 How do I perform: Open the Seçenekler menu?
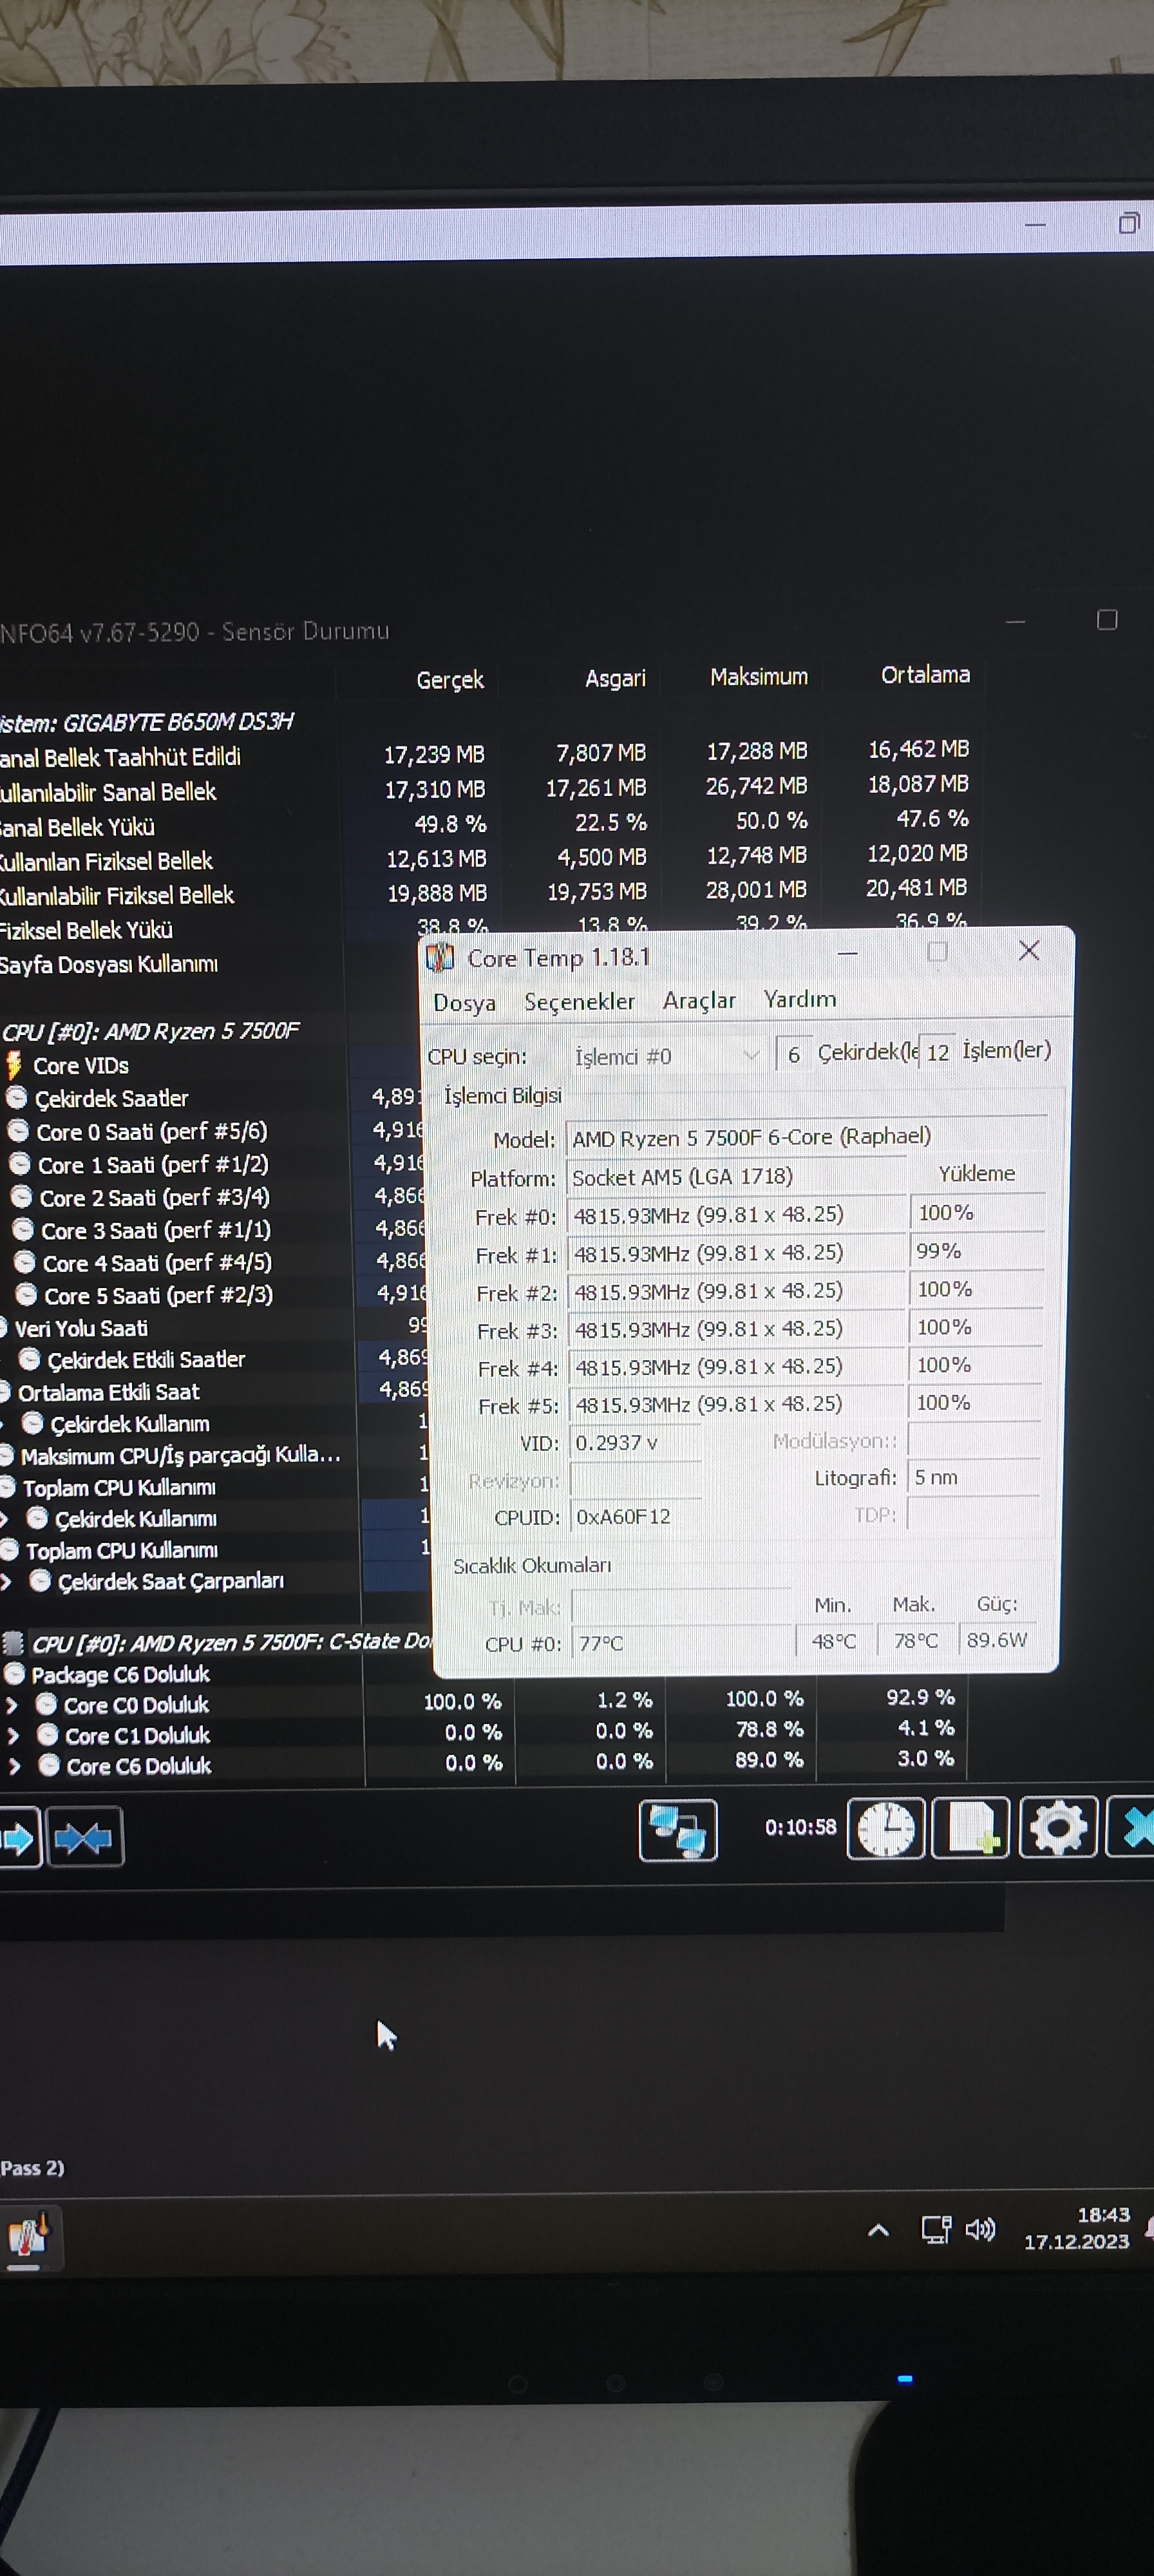click(580, 1001)
